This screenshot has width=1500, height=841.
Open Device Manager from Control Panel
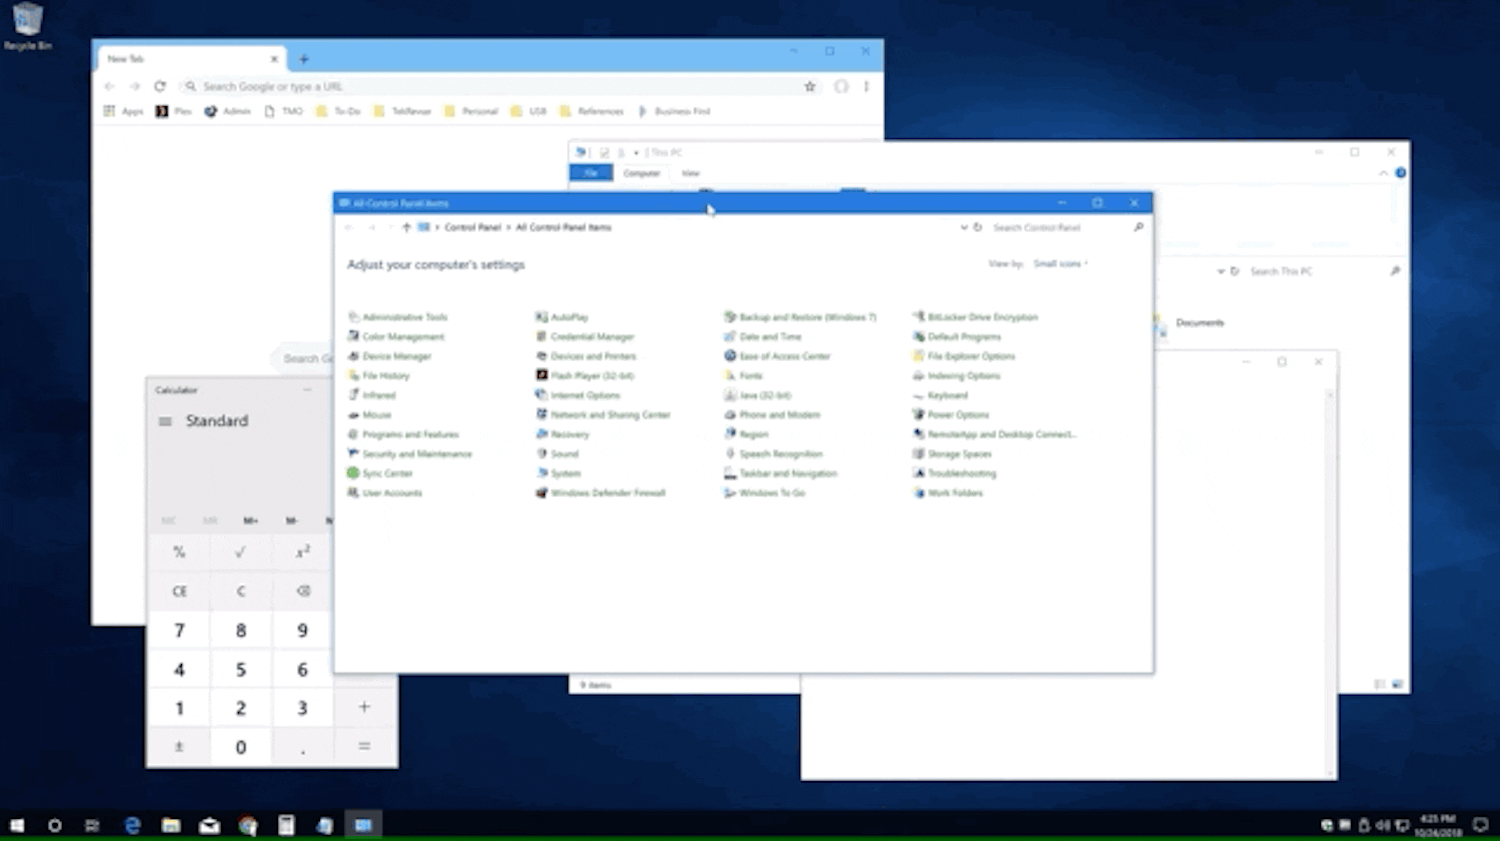(x=397, y=356)
